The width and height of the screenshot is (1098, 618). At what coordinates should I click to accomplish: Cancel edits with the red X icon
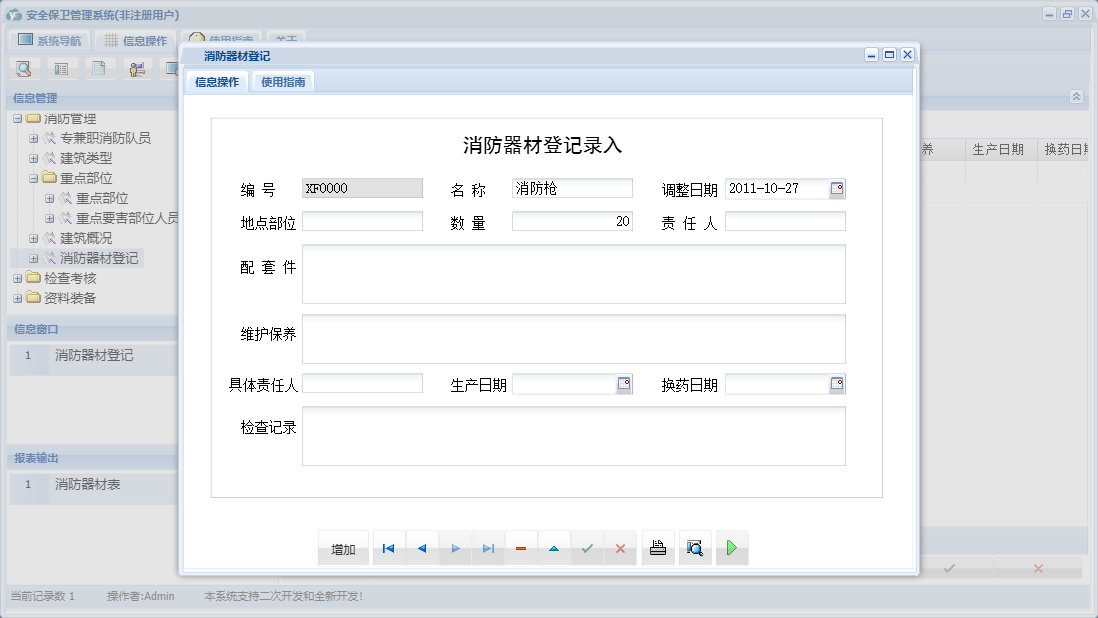[x=621, y=547]
